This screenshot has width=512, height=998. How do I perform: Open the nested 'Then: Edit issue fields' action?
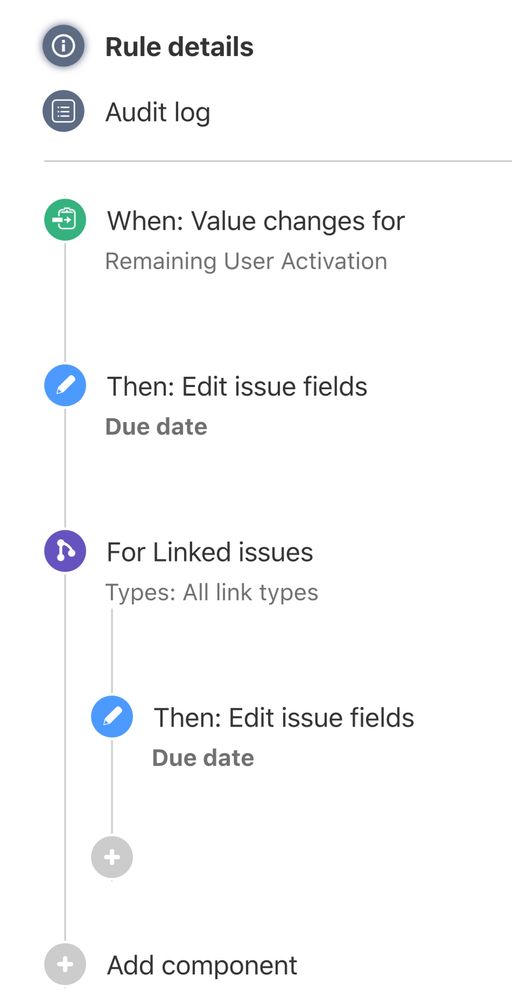[284, 717]
